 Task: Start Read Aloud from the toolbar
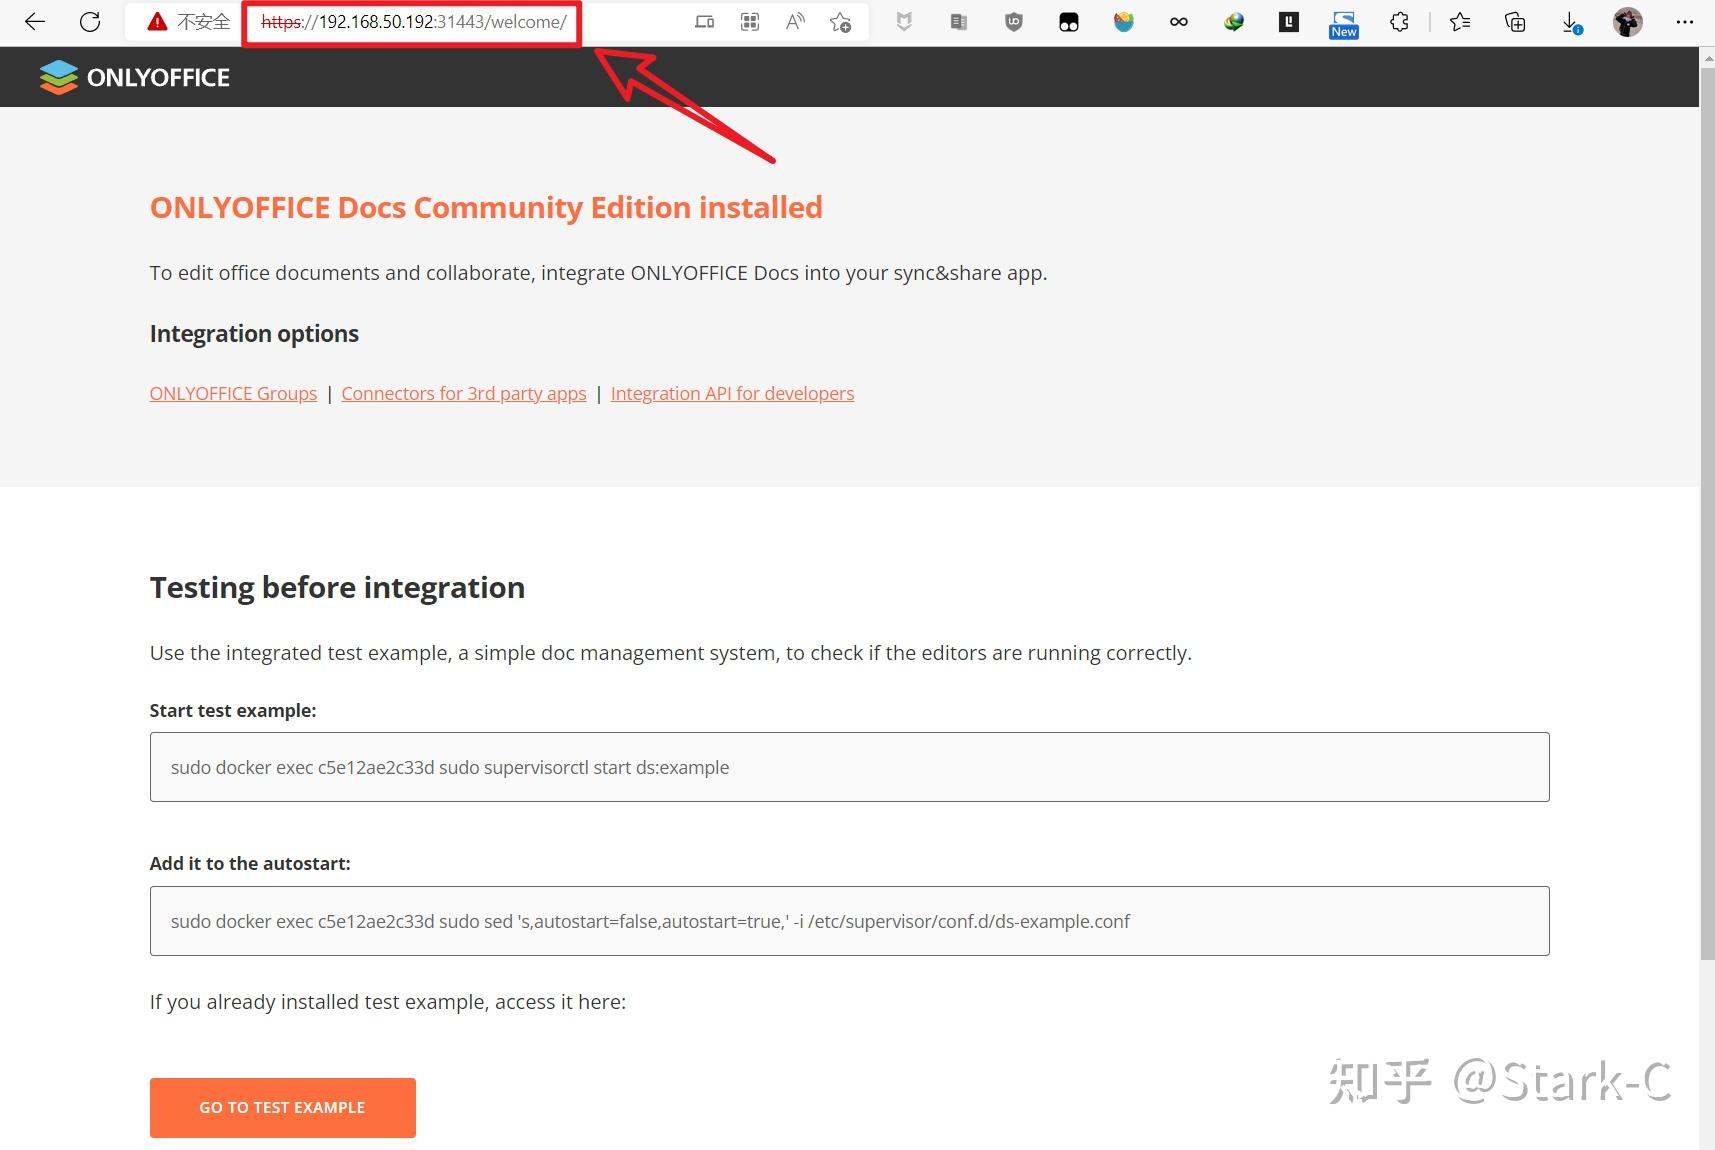coord(794,21)
